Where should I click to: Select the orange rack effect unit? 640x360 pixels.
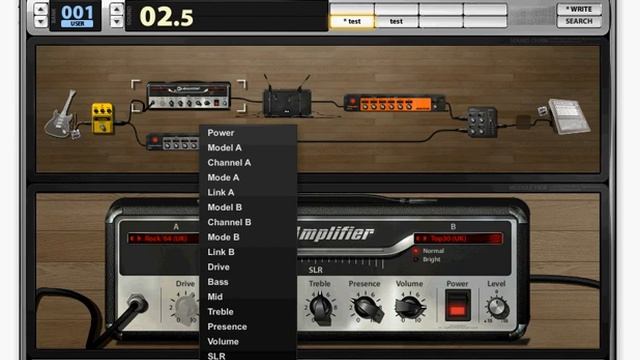tap(394, 103)
